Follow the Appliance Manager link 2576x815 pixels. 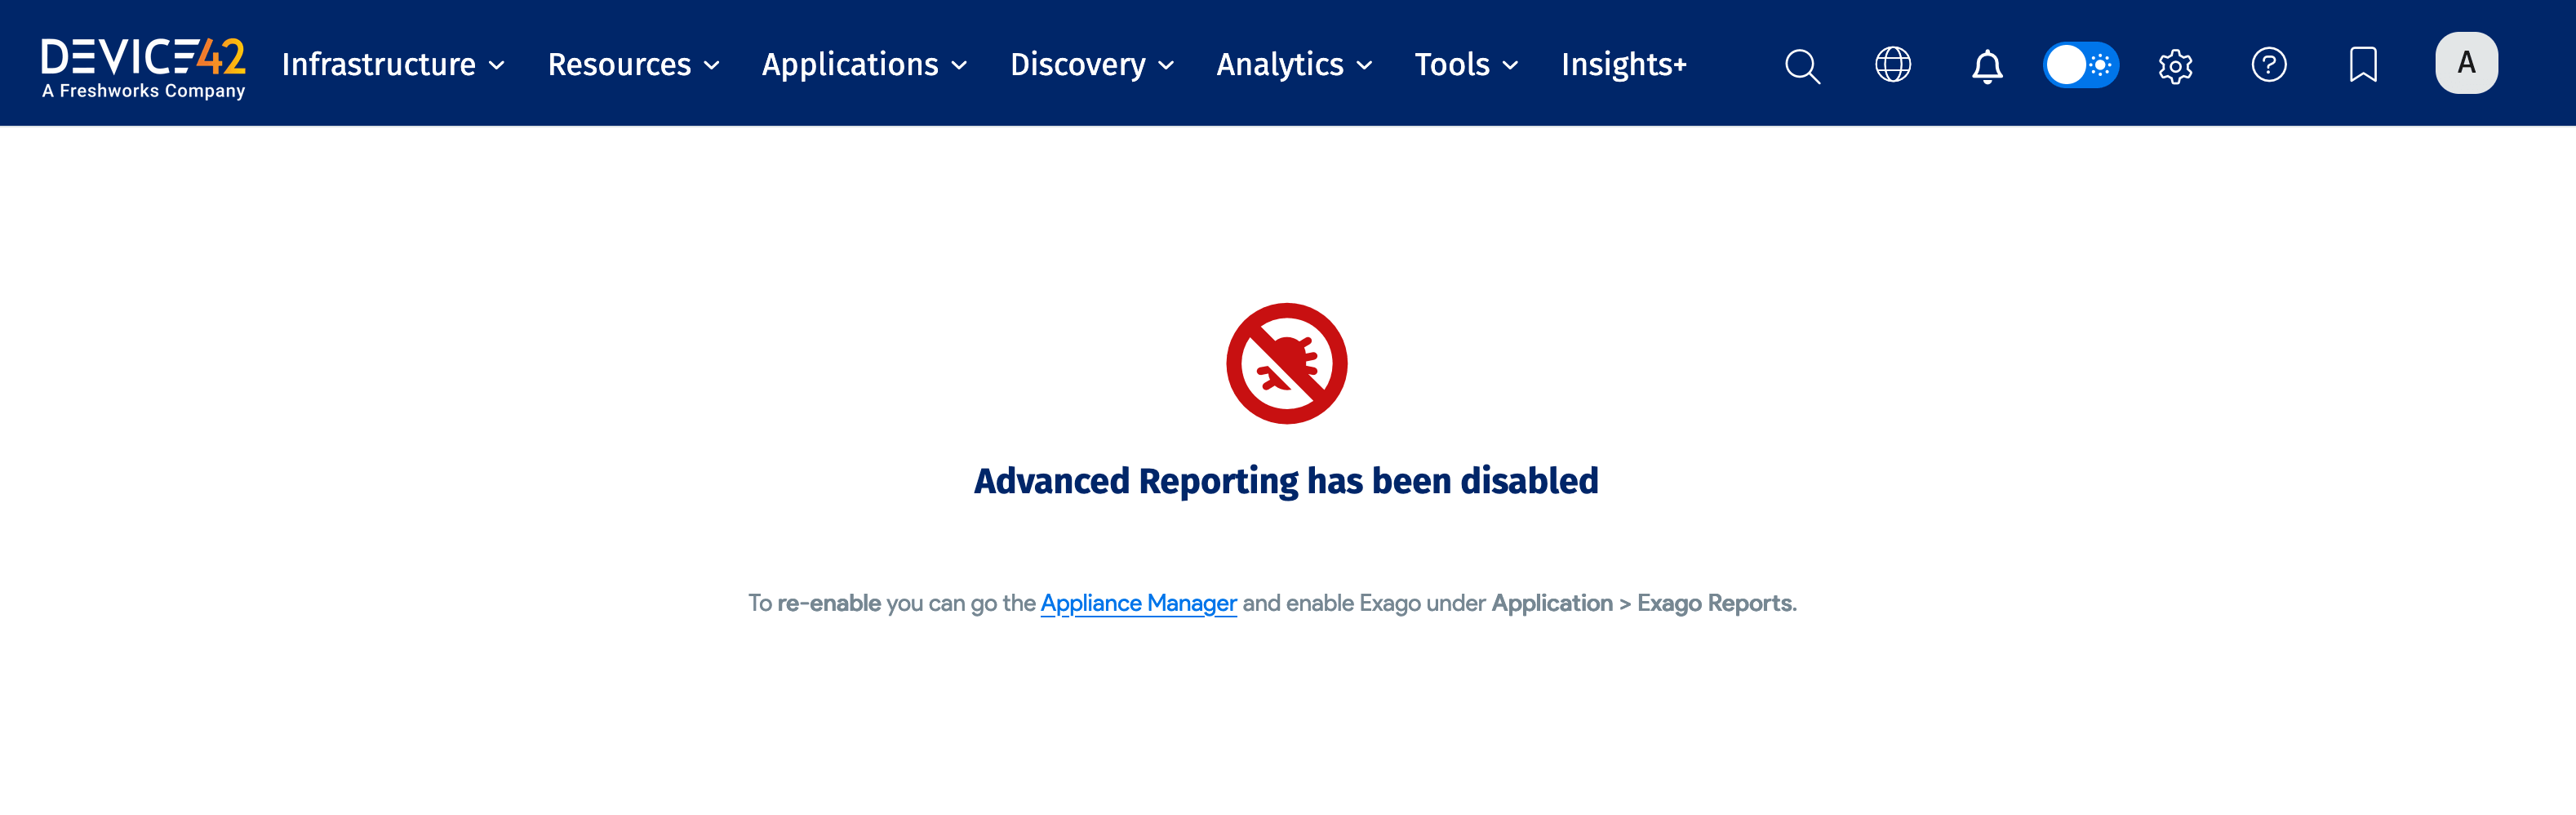pyautogui.click(x=1138, y=603)
